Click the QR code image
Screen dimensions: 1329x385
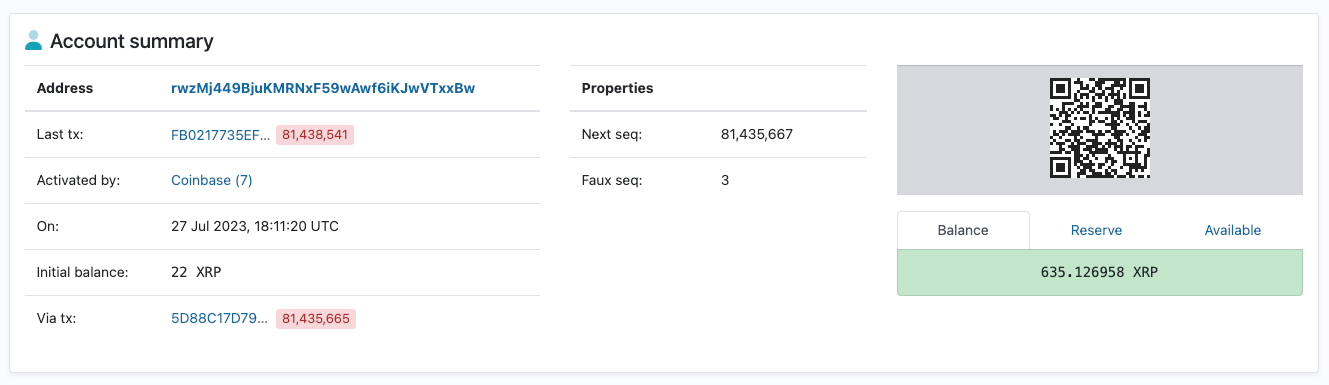[1100, 129]
